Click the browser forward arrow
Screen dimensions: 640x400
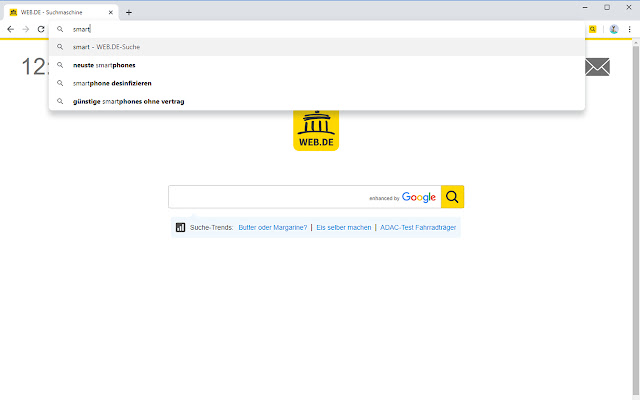(x=26, y=29)
